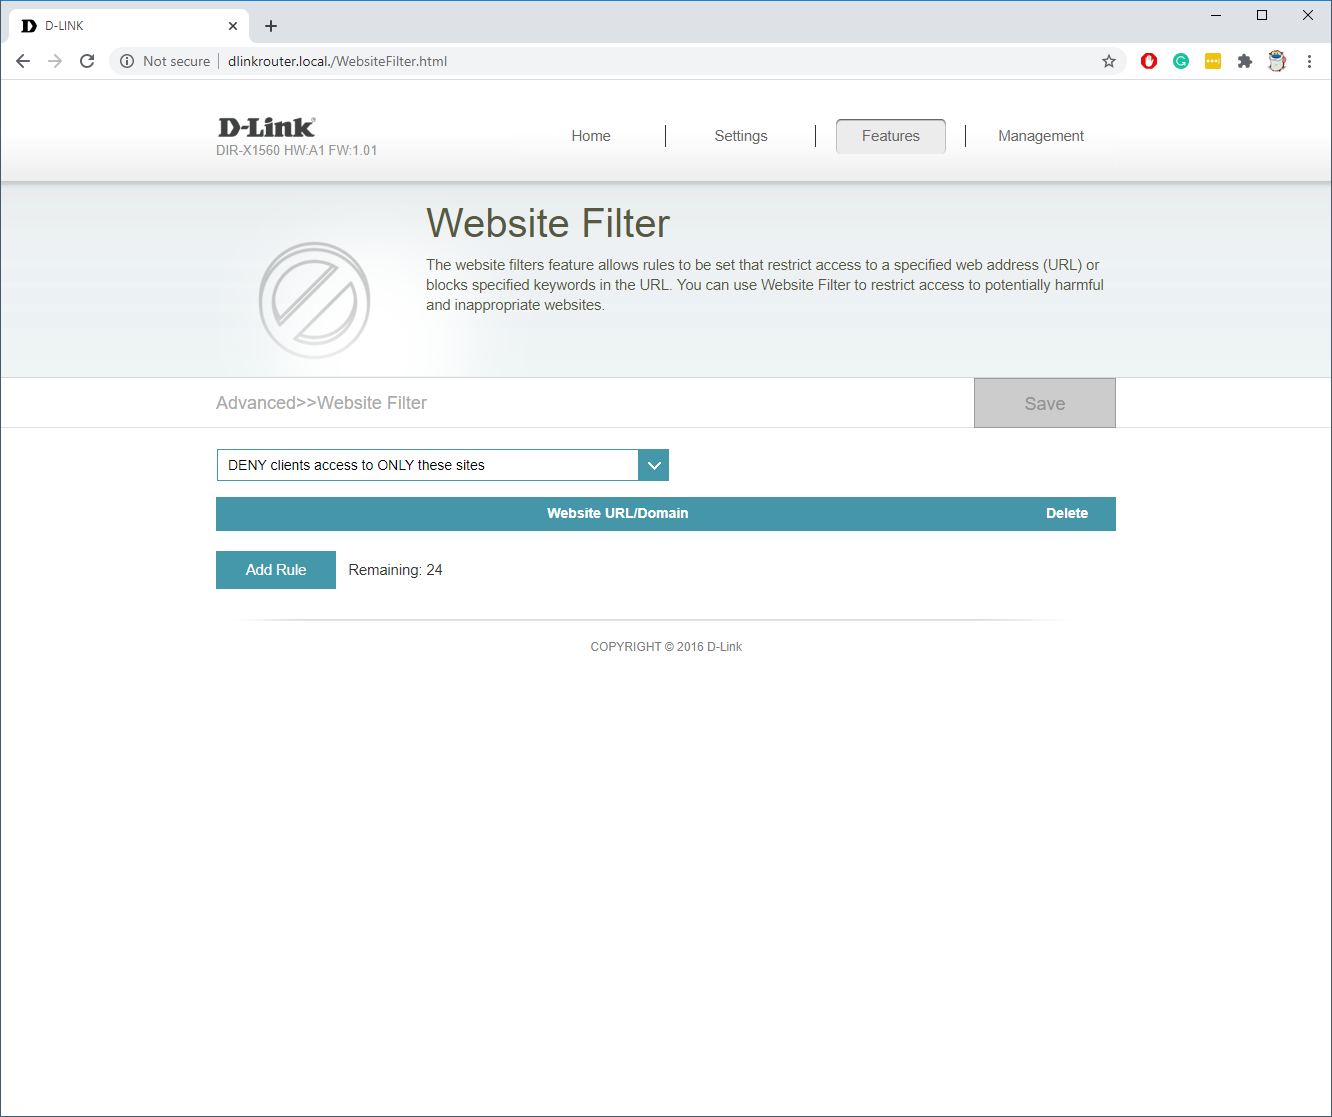This screenshot has width=1332, height=1117.
Task: Click the Not secure info icon
Action: [x=127, y=61]
